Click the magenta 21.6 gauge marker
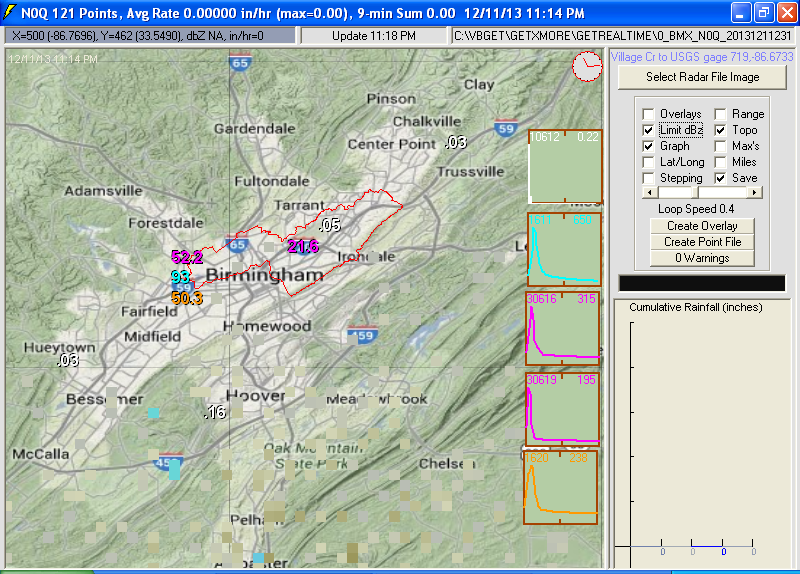The height and width of the screenshot is (574, 800). pos(302,246)
